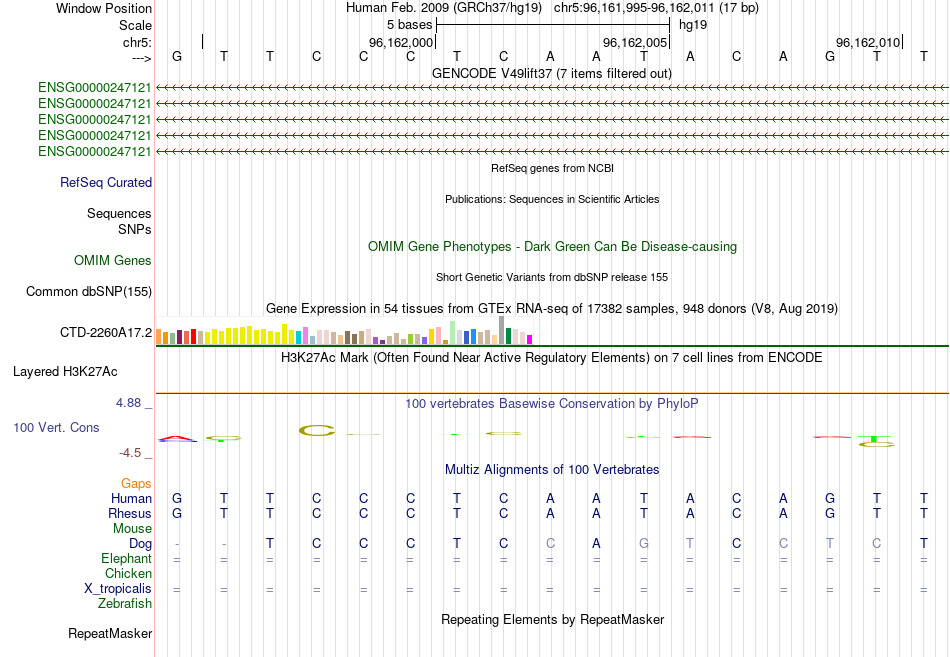Click 100 vertebrates Basewise Conservation by PhyloP title
This screenshot has width=950, height=657.
(x=552, y=404)
